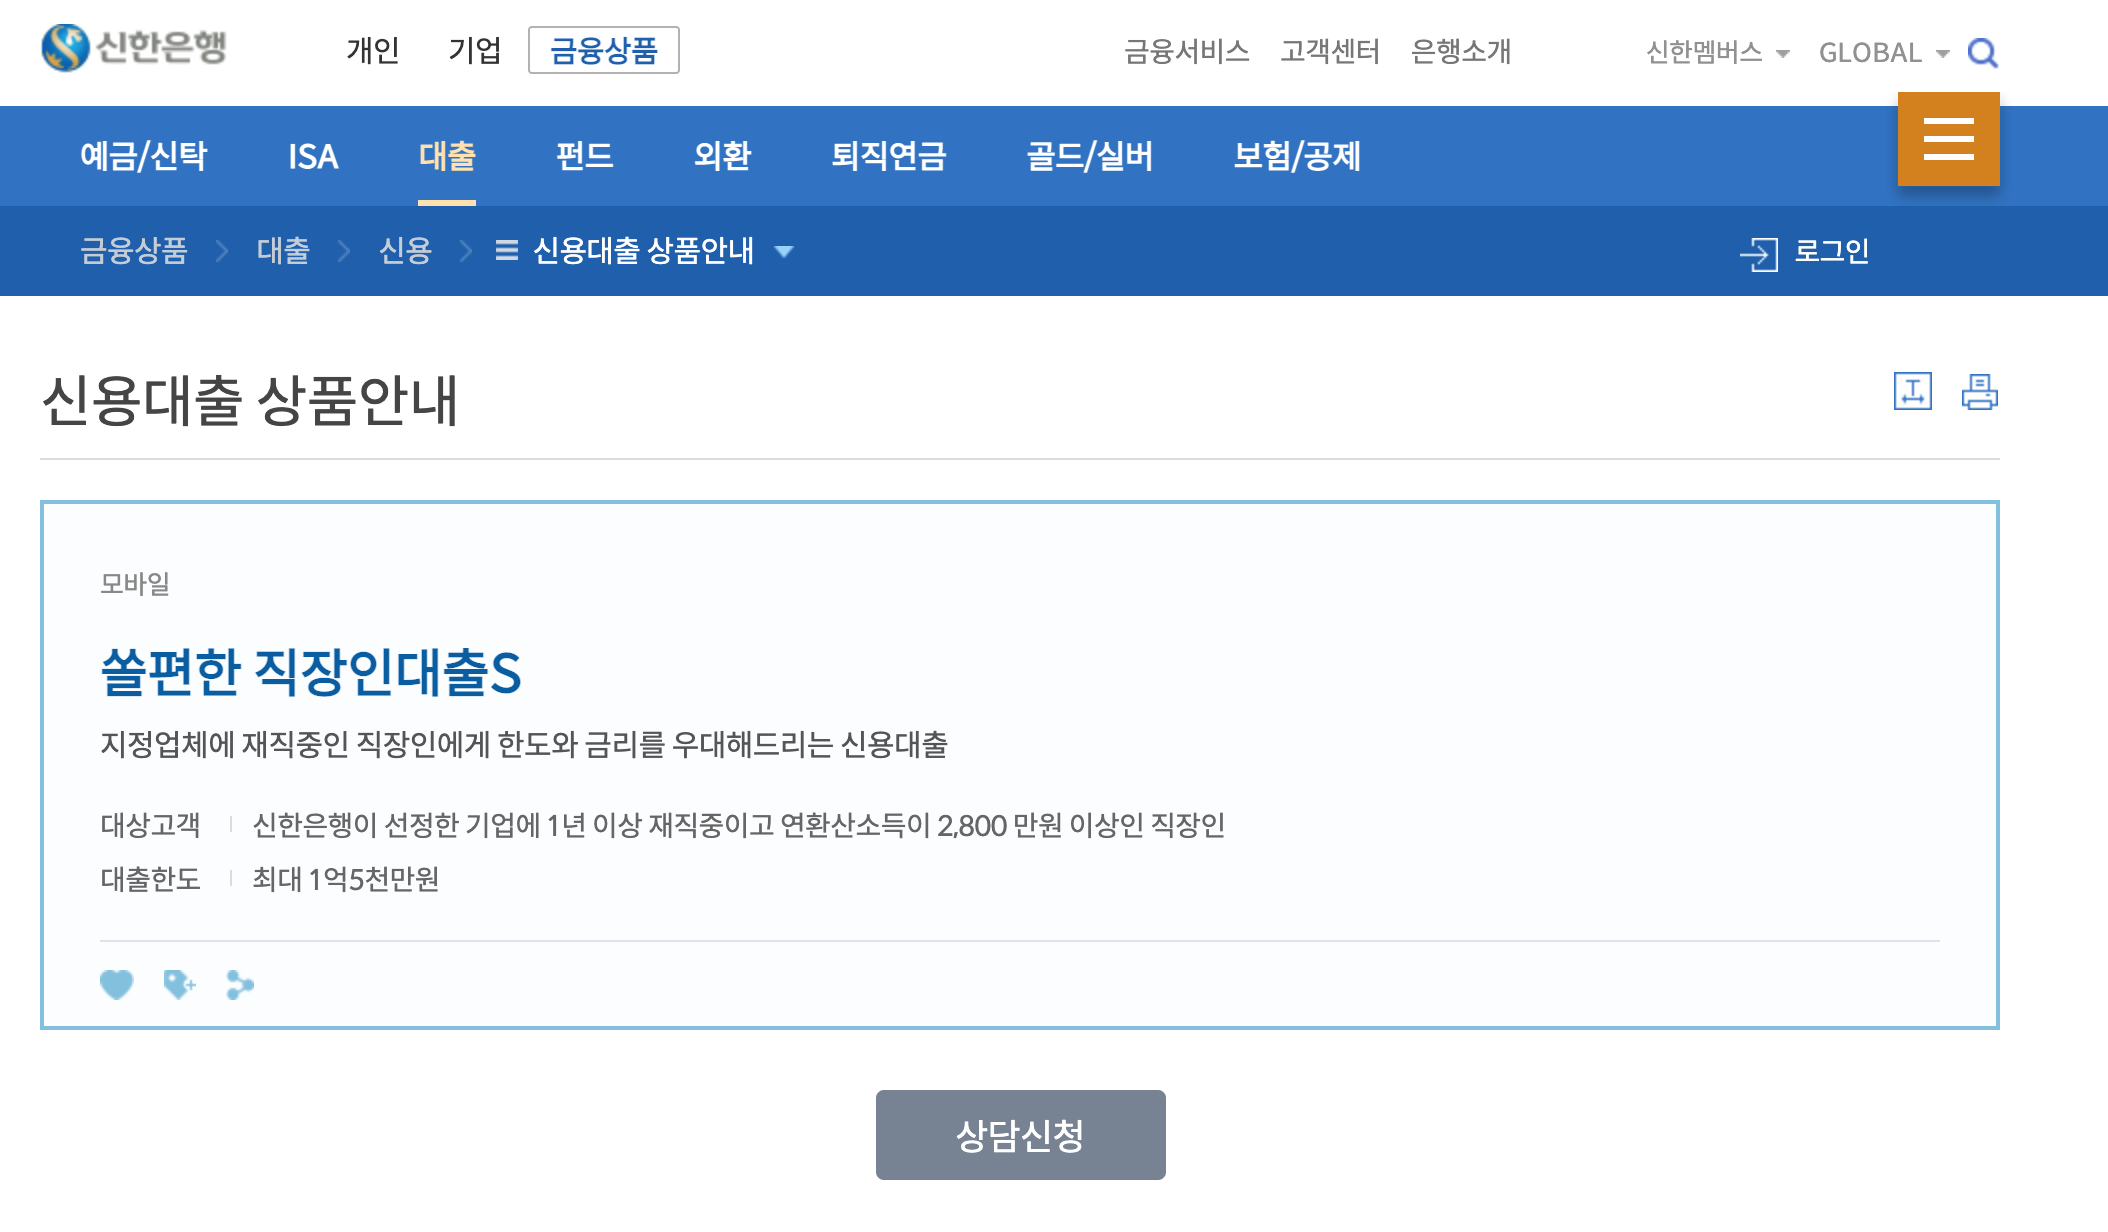Select the 기업 top menu
This screenshot has width=2108, height=1232.
[475, 50]
